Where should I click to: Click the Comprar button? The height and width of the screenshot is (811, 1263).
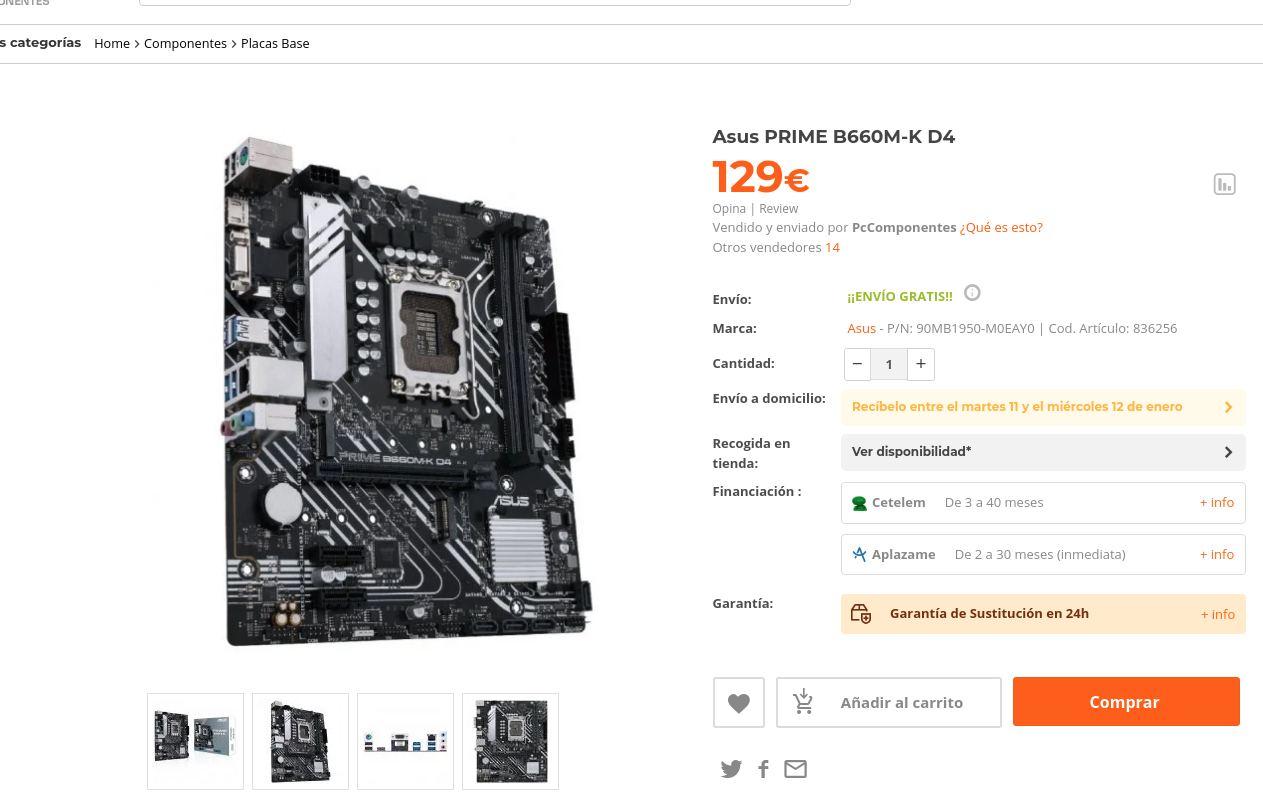1126,702
